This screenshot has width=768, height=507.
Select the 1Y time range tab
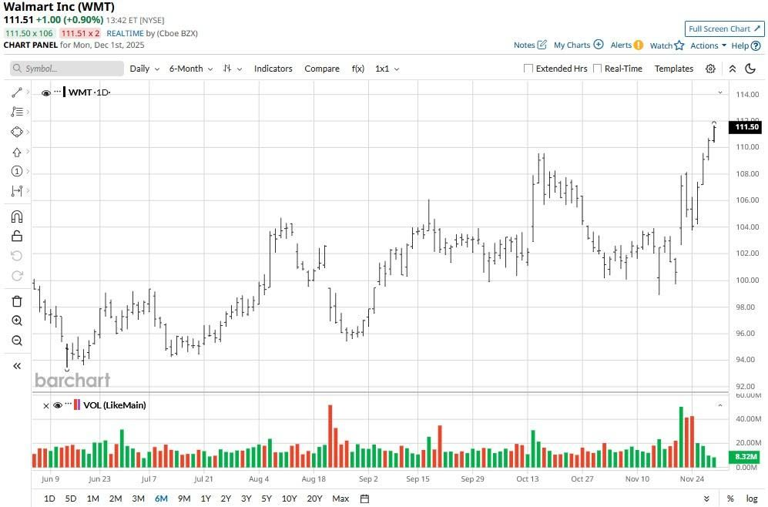(206, 498)
